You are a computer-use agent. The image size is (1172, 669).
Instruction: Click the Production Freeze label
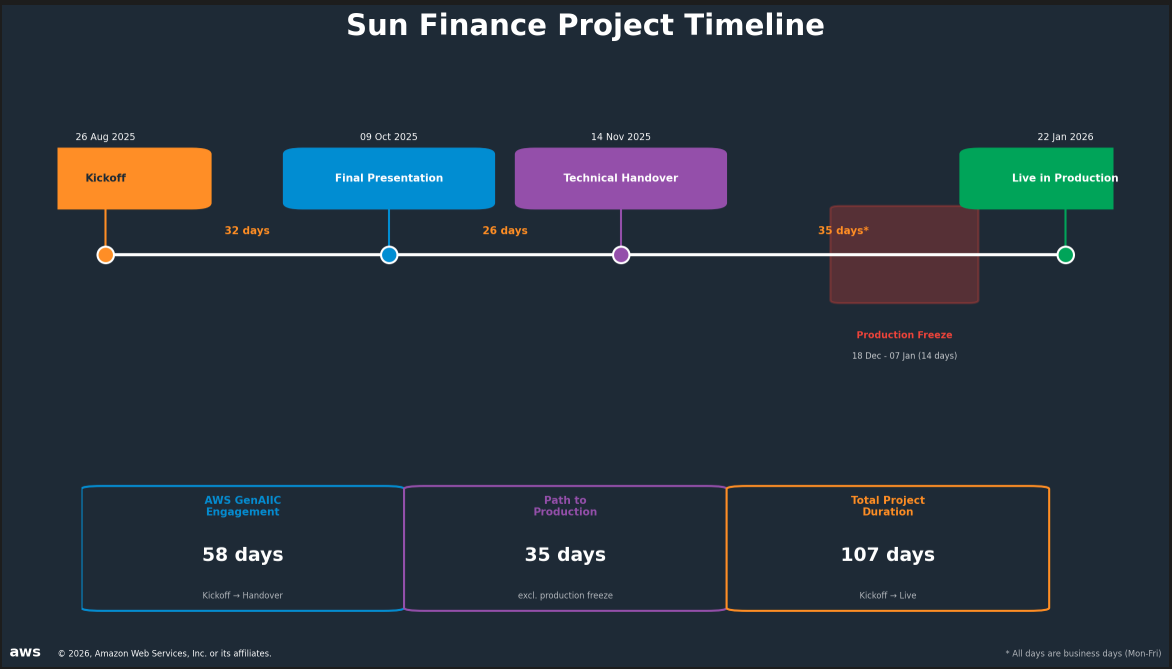(904, 334)
